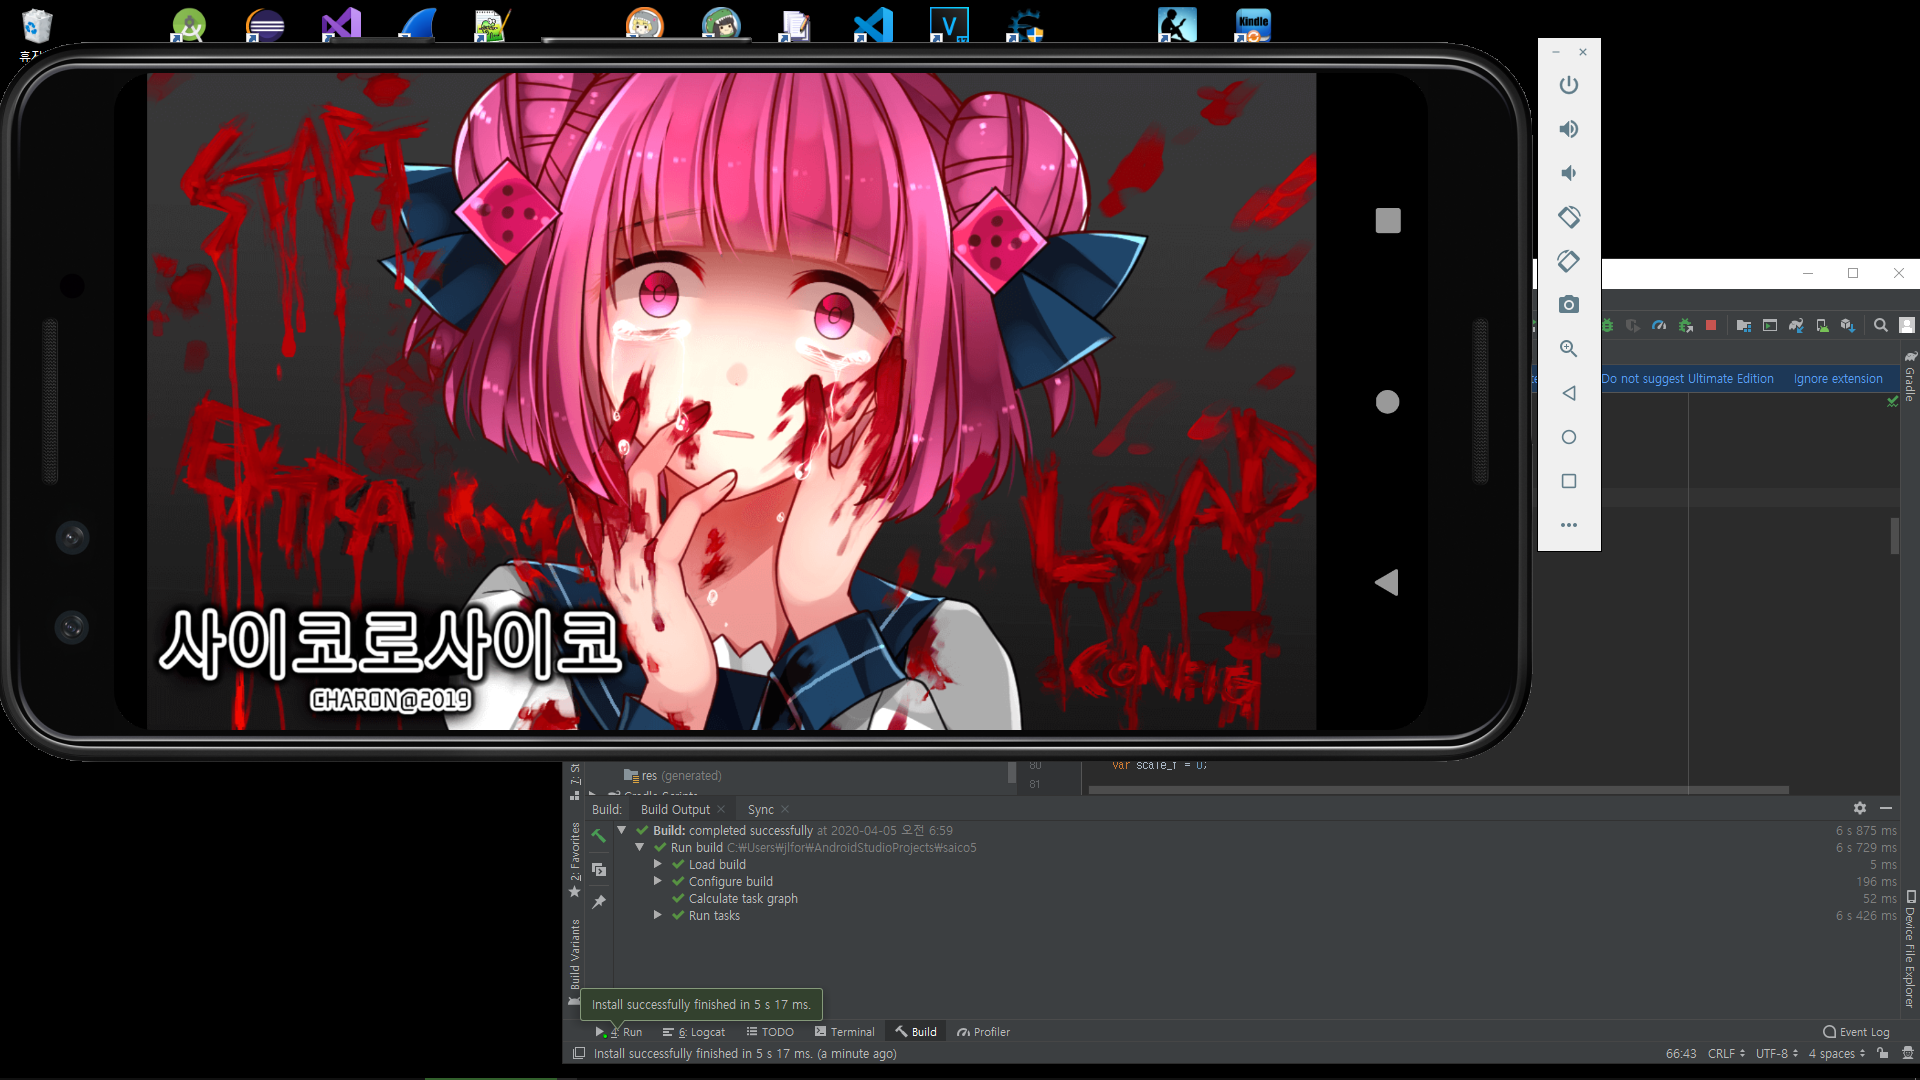Screen dimensions: 1920x1080
Task: Click the Toggle view icon in Build panel
Action: tap(599, 870)
